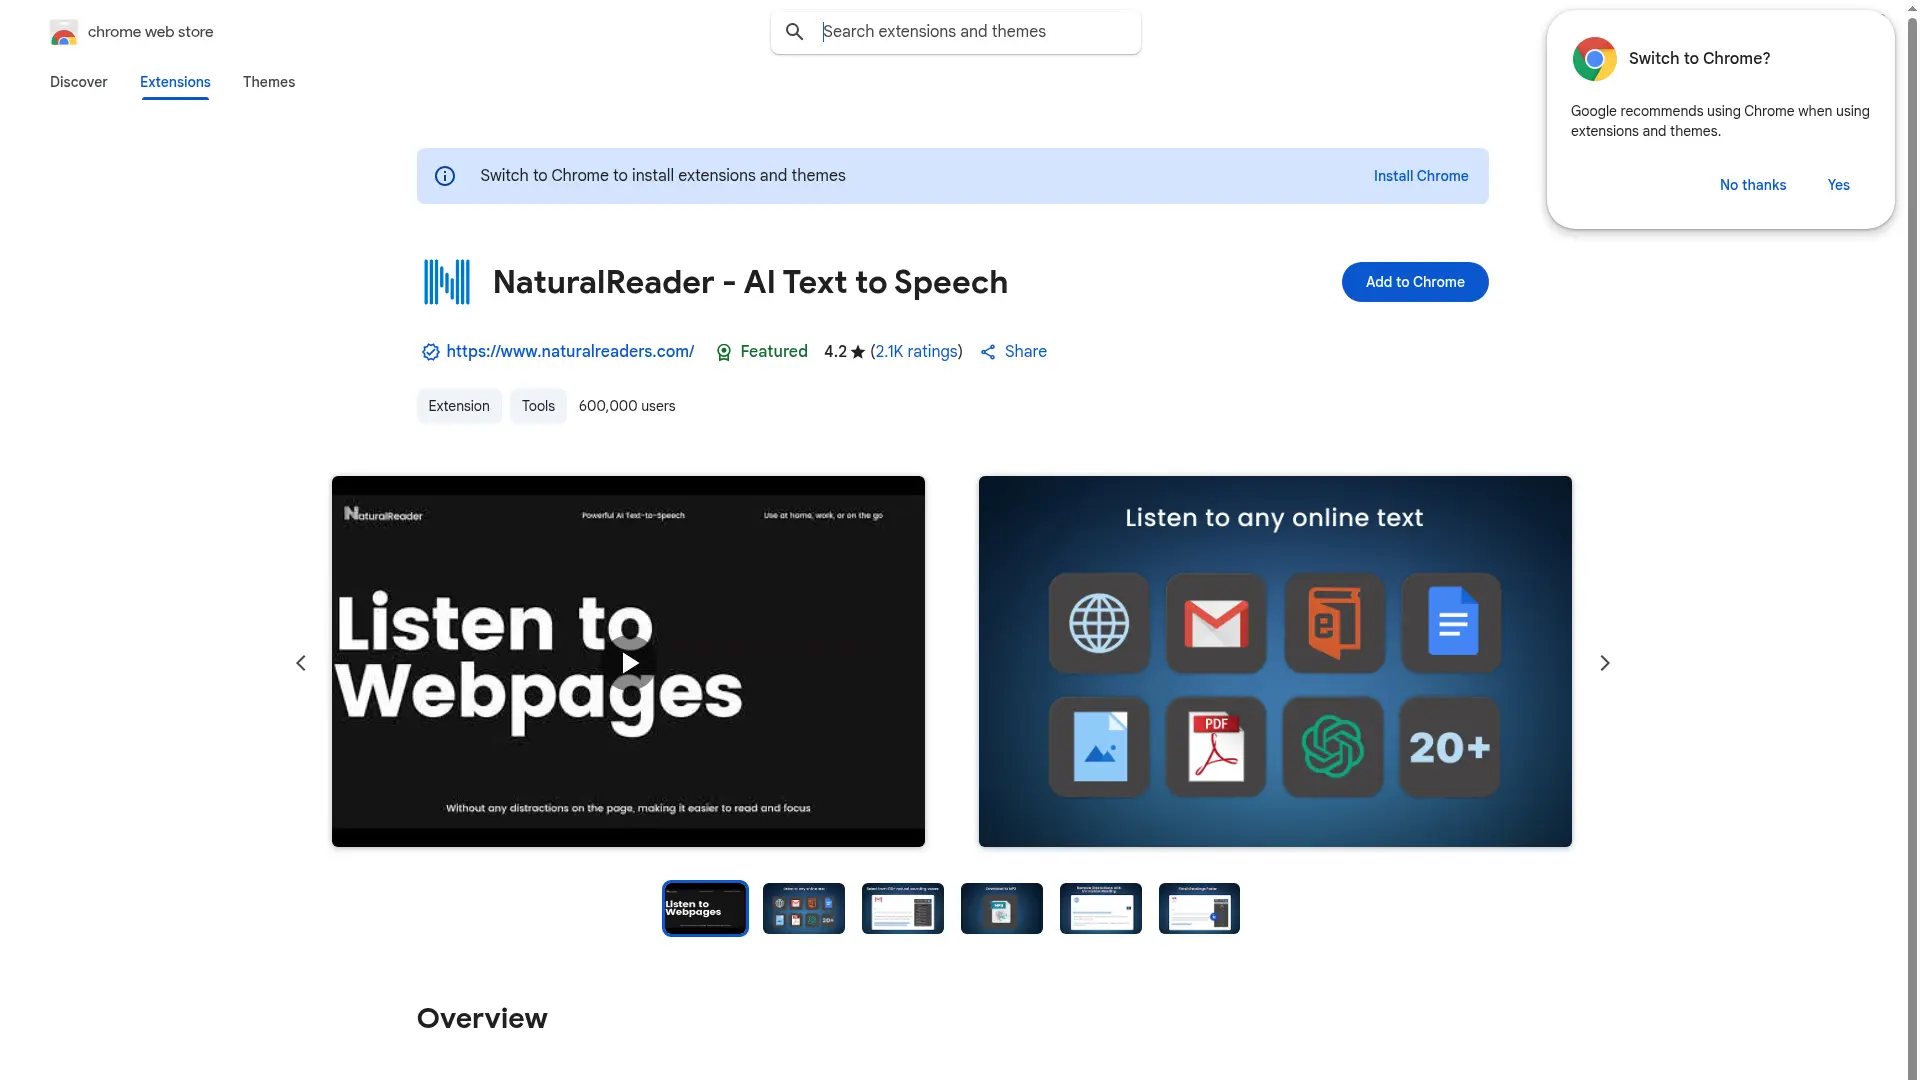Click the star next to the 4.2 rating
This screenshot has height=1080, width=1920.
pos(860,351)
